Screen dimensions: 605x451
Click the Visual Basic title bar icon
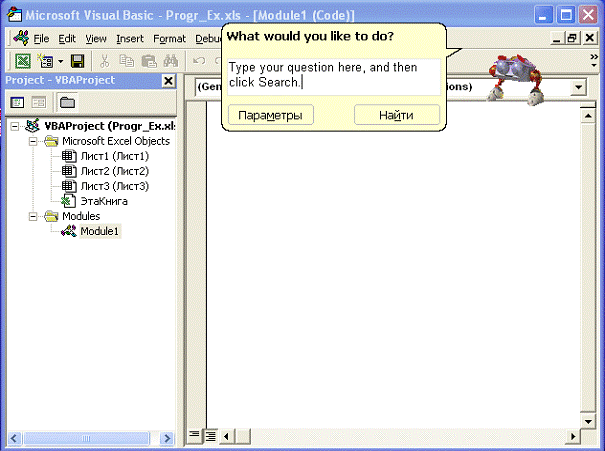pyautogui.click(x=14, y=15)
